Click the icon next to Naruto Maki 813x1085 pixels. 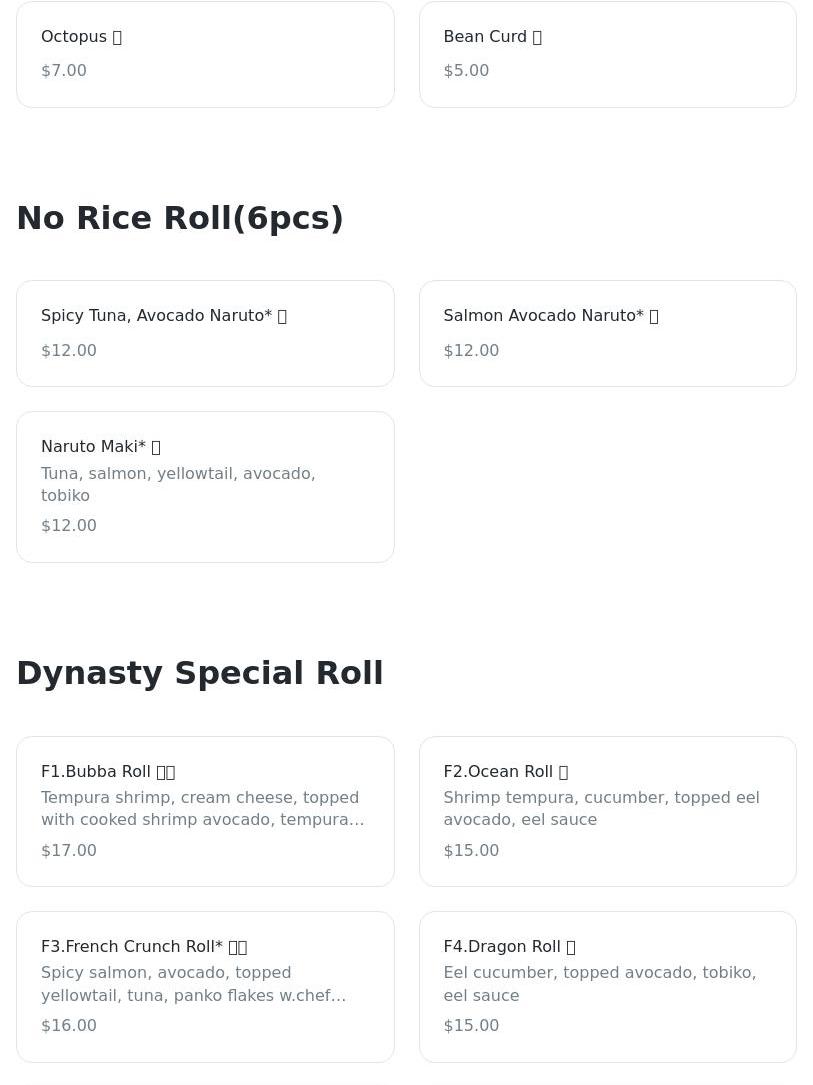(156, 447)
